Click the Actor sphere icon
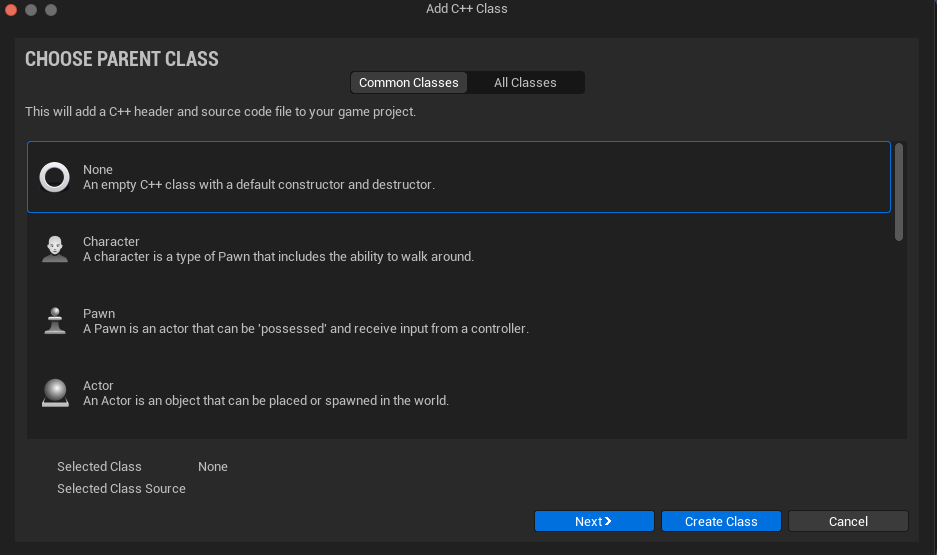 tap(55, 393)
